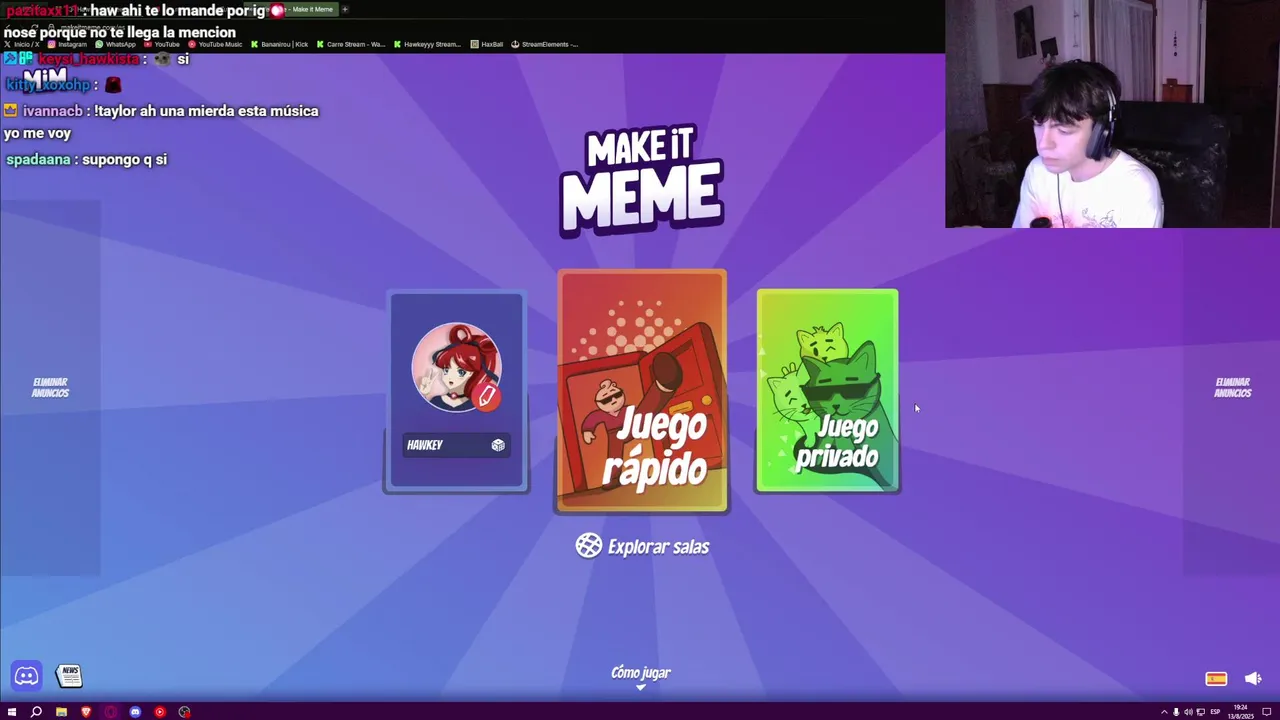Open the Windows notification center
The width and height of the screenshot is (1280, 720).
pos(1265,712)
